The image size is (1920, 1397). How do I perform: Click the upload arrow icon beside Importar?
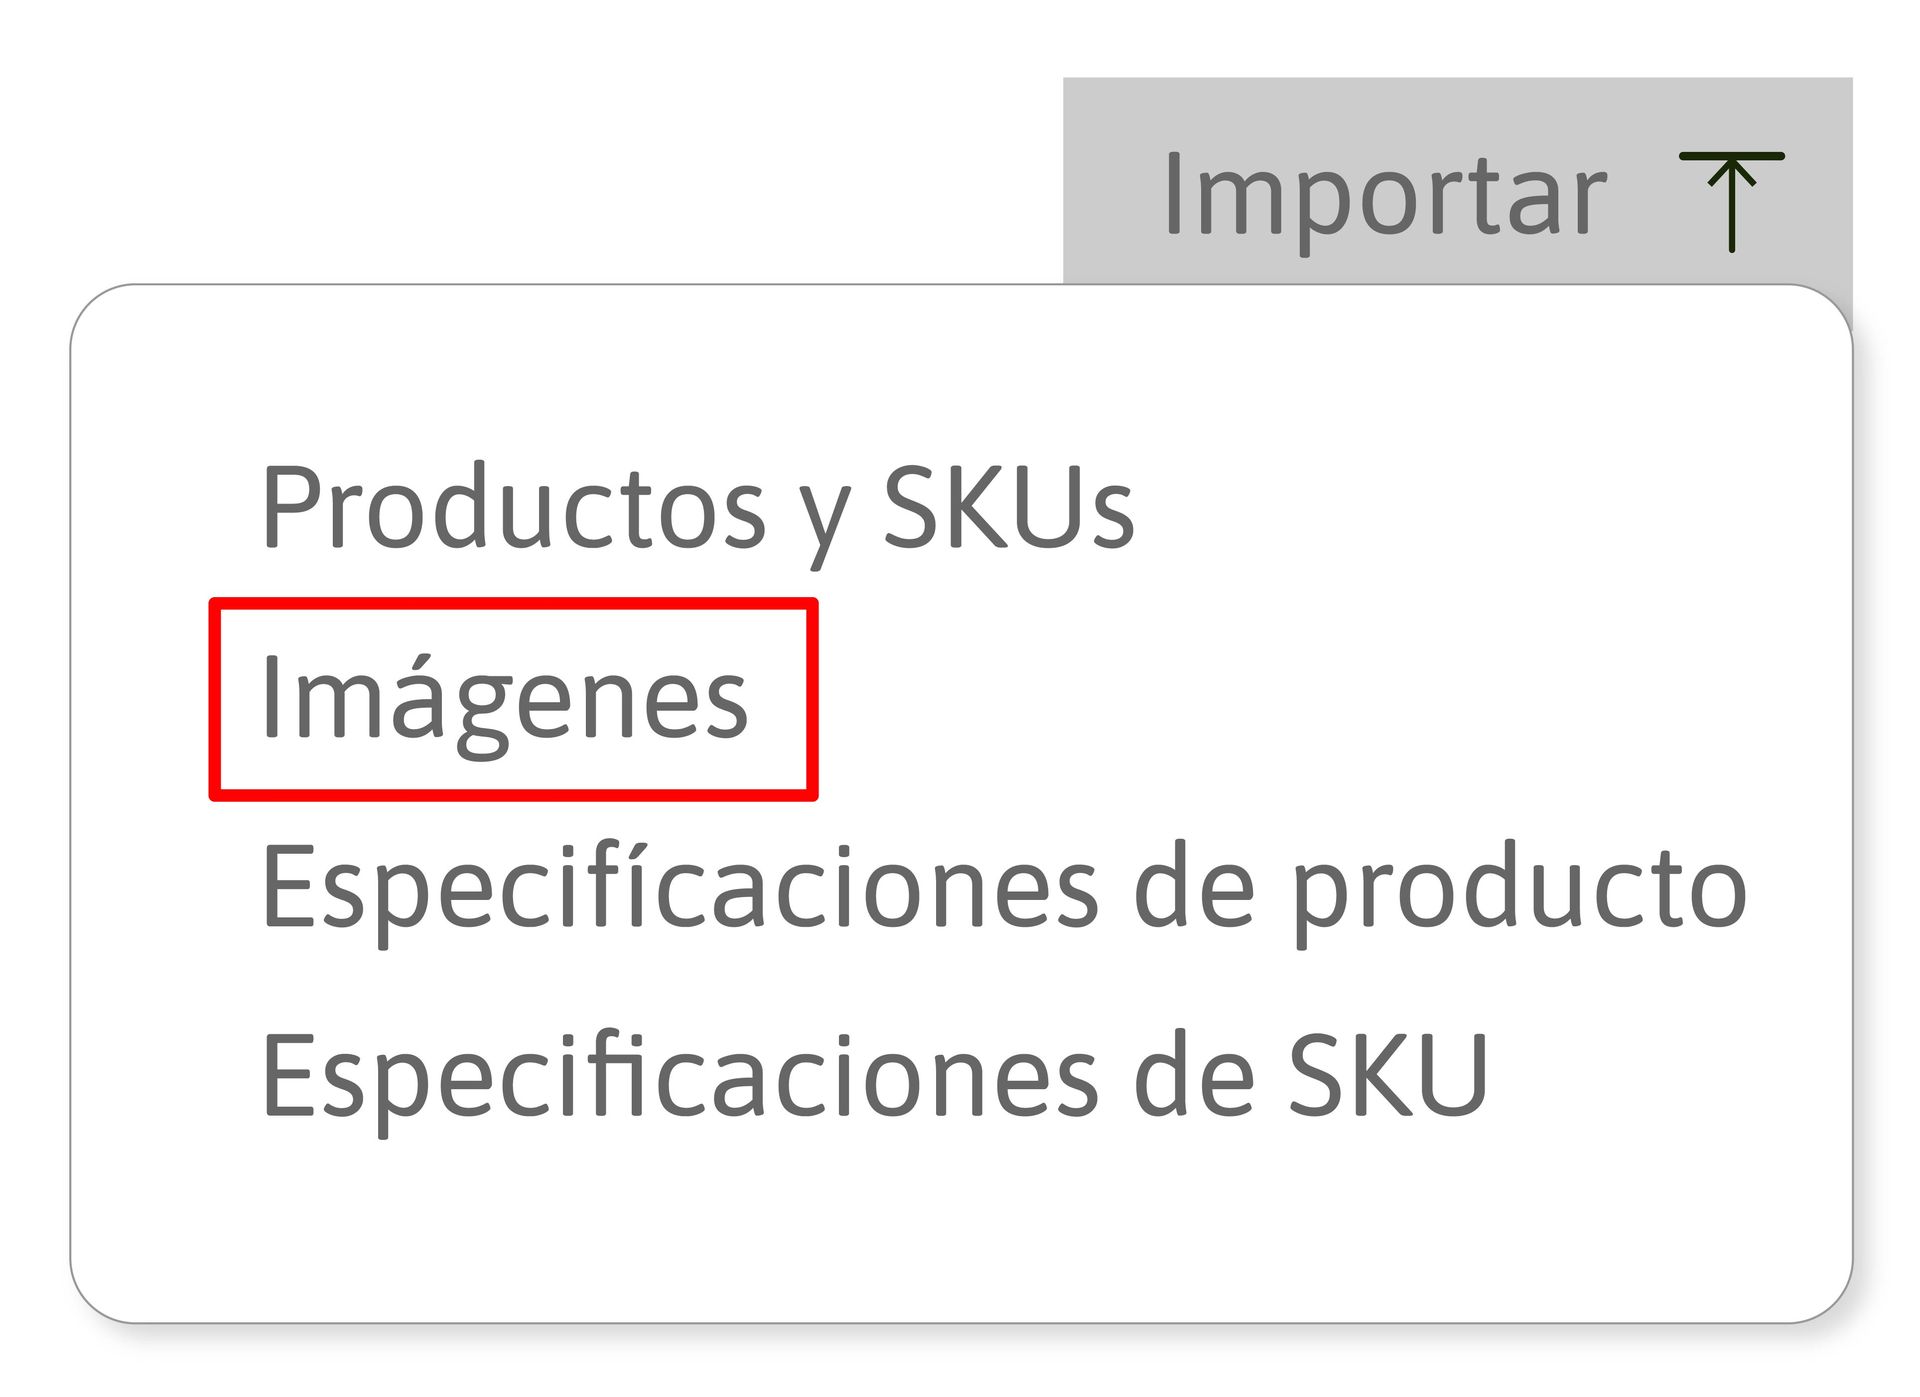click(x=1731, y=200)
